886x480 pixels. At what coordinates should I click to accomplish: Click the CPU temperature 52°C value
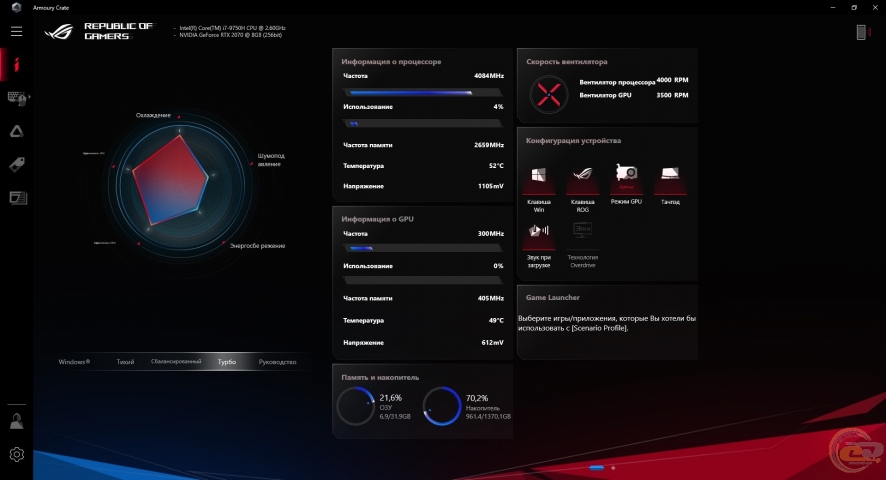pos(496,166)
